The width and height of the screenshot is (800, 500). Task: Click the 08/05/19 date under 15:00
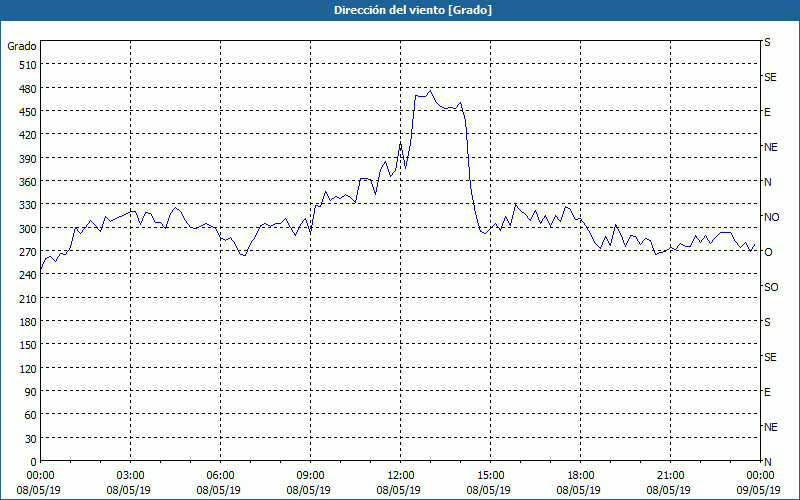pyautogui.click(x=488, y=490)
